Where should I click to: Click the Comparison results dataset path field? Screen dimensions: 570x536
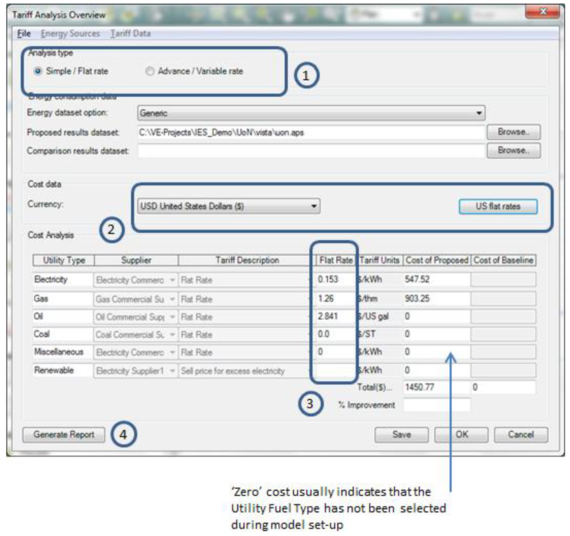click(x=311, y=151)
